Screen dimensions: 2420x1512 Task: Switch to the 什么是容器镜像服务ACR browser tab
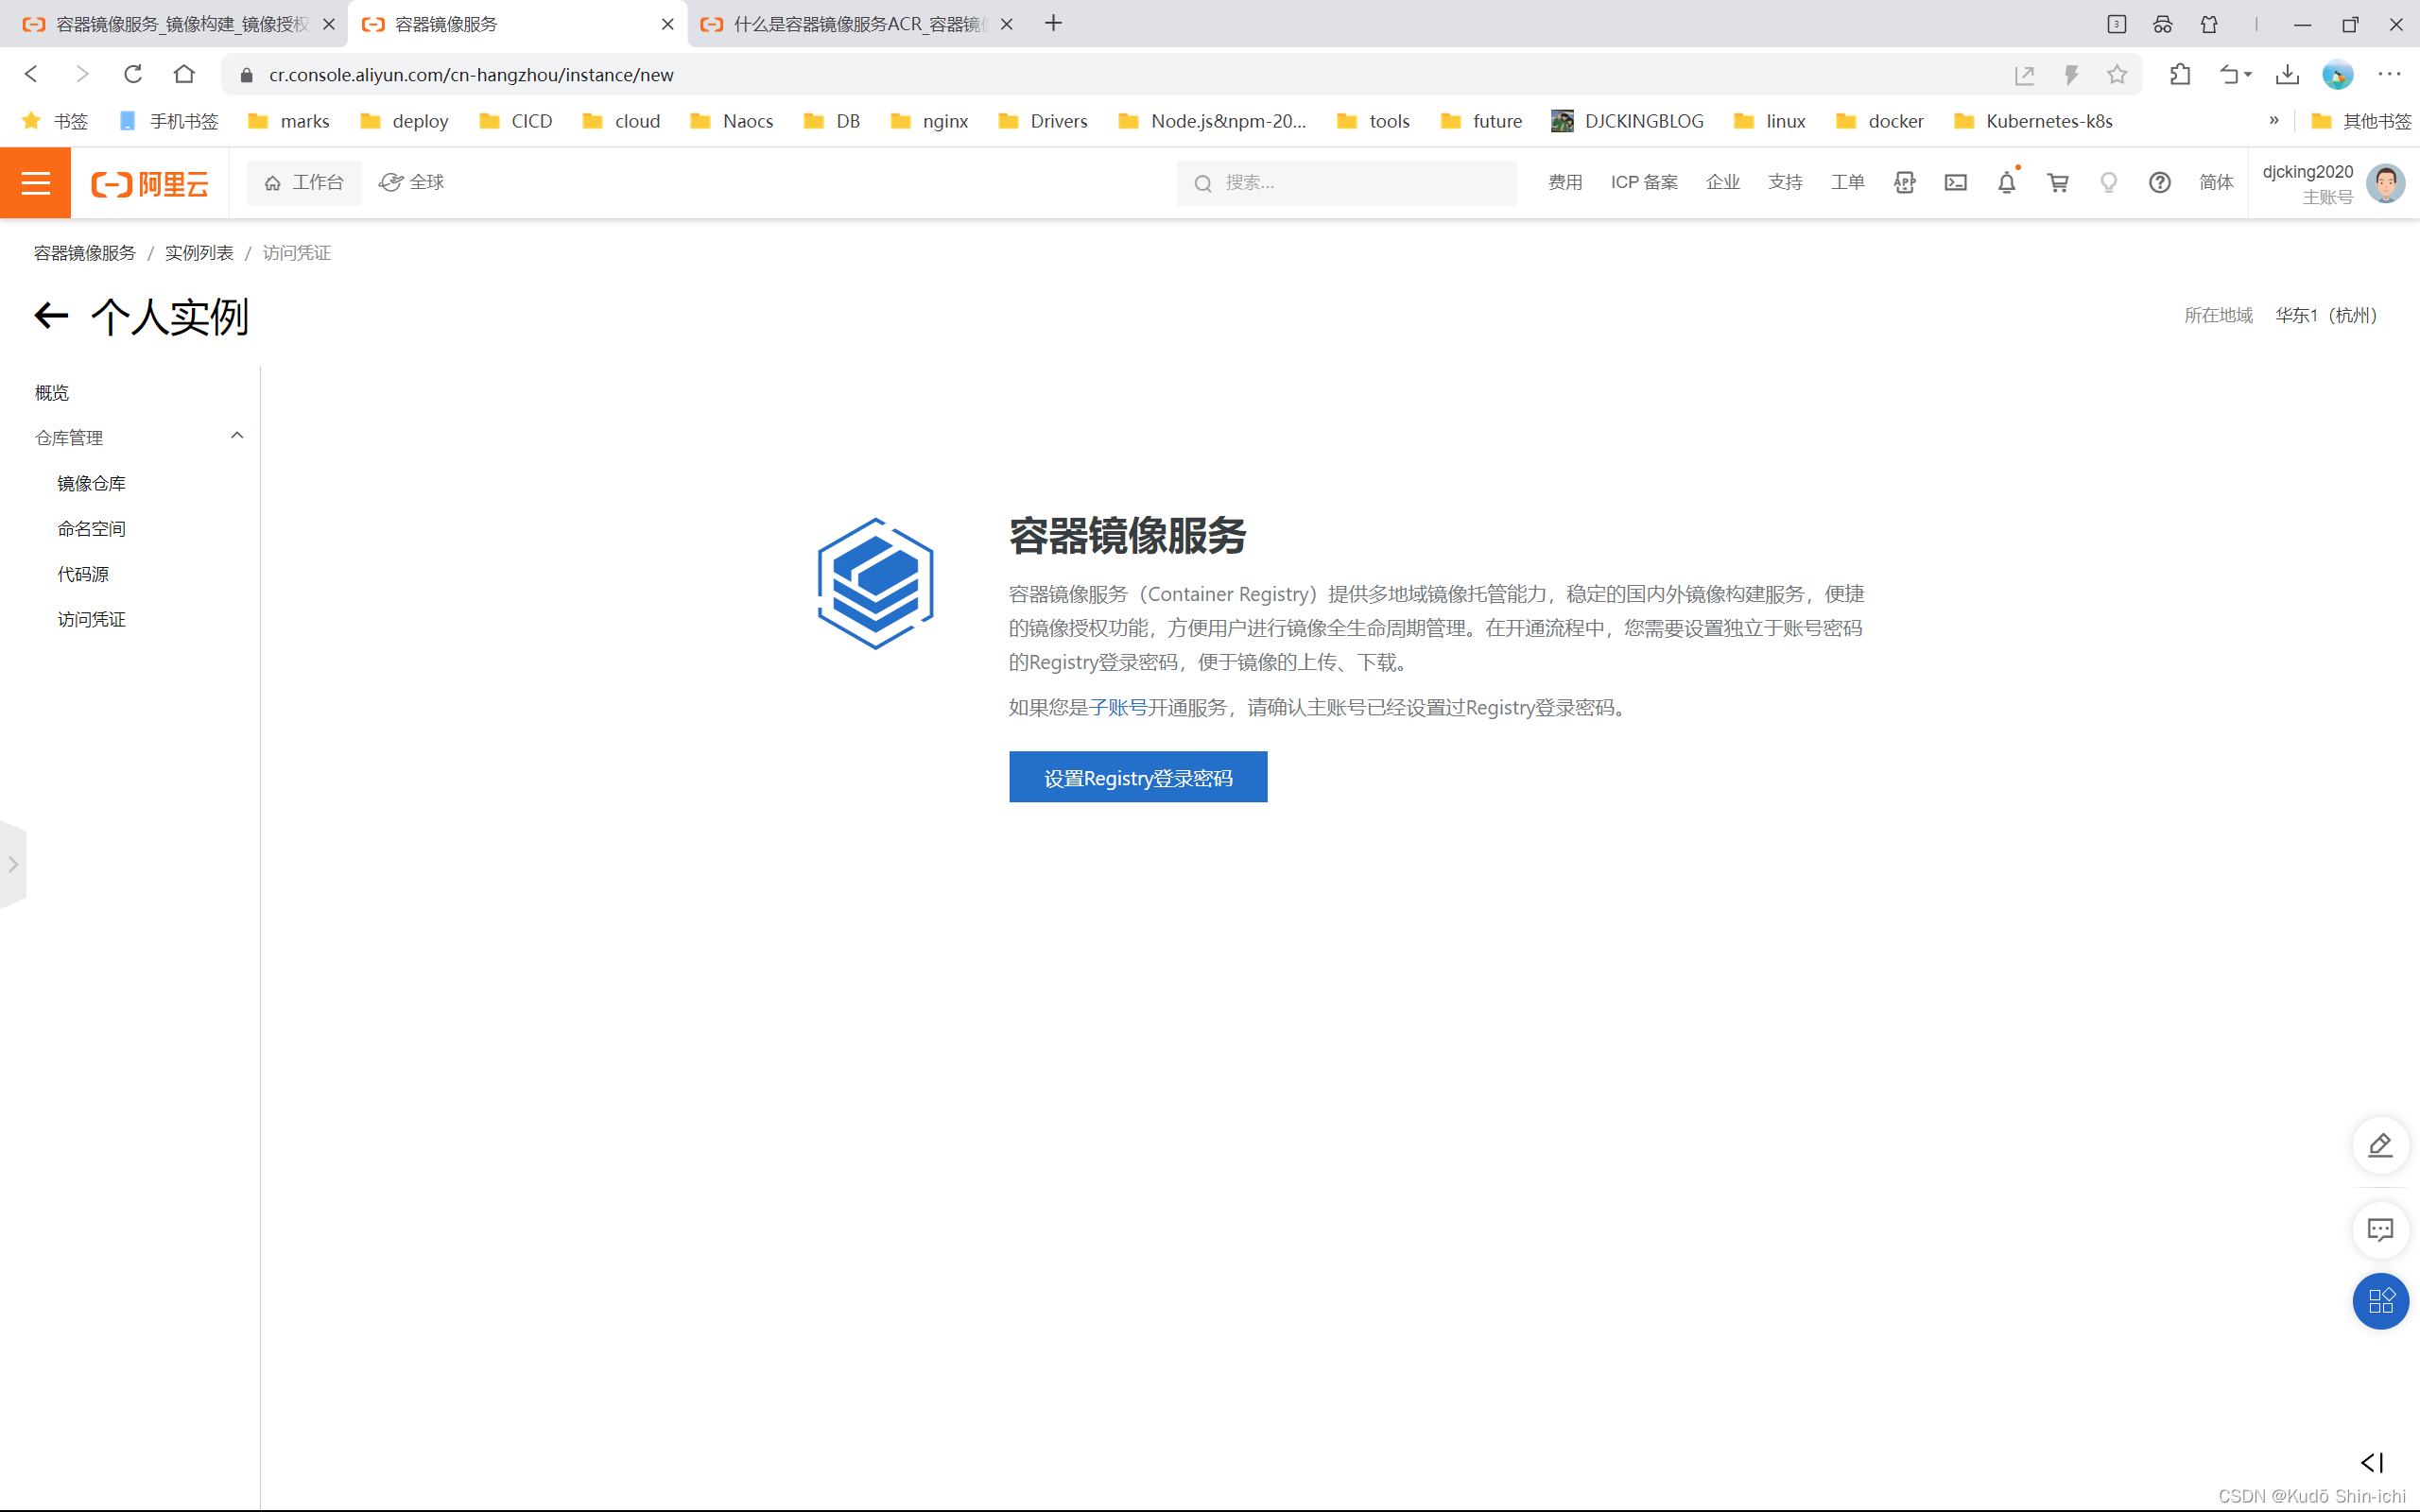pyautogui.click(x=855, y=24)
